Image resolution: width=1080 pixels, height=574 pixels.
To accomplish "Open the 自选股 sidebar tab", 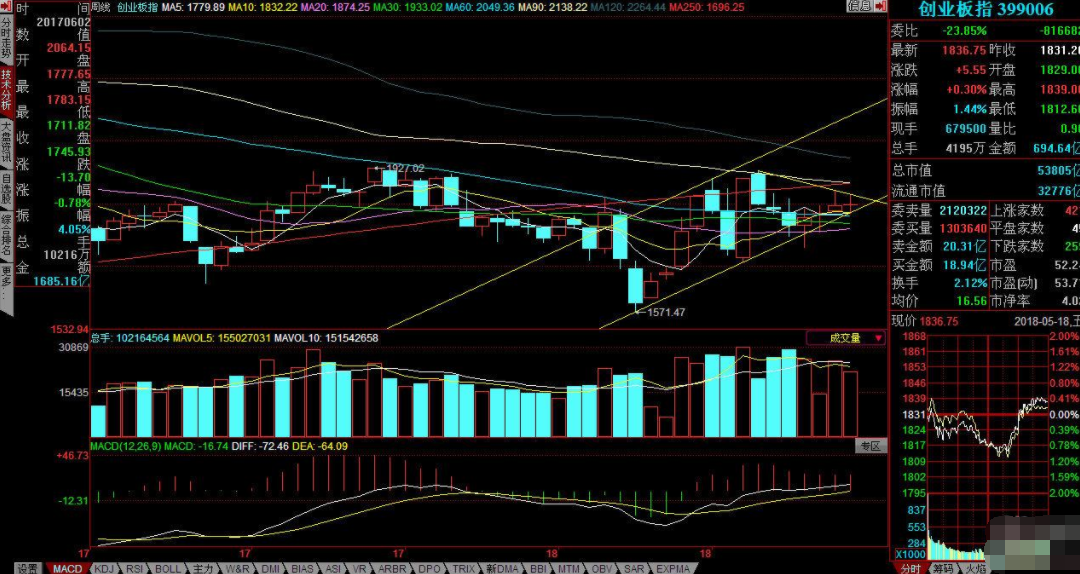I will pos(6,189).
